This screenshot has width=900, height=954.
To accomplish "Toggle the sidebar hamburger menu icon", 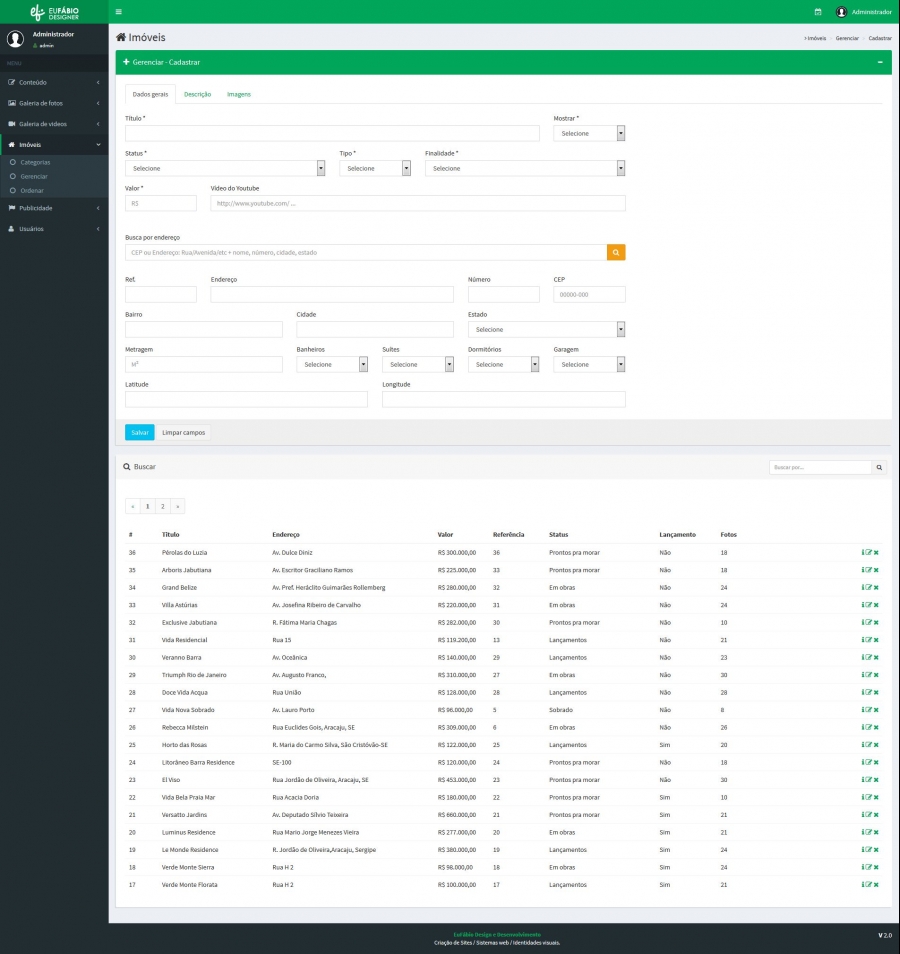I will [x=119, y=12].
